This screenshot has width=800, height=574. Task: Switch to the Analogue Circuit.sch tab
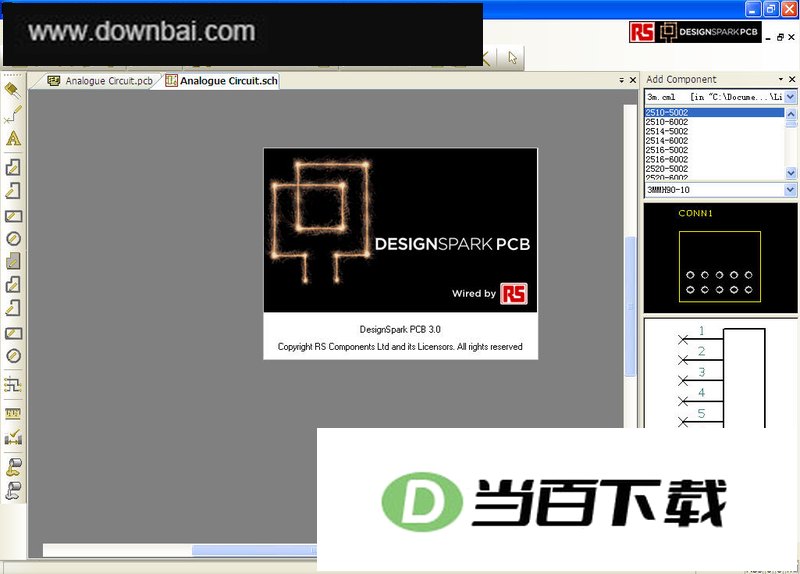click(221, 81)
